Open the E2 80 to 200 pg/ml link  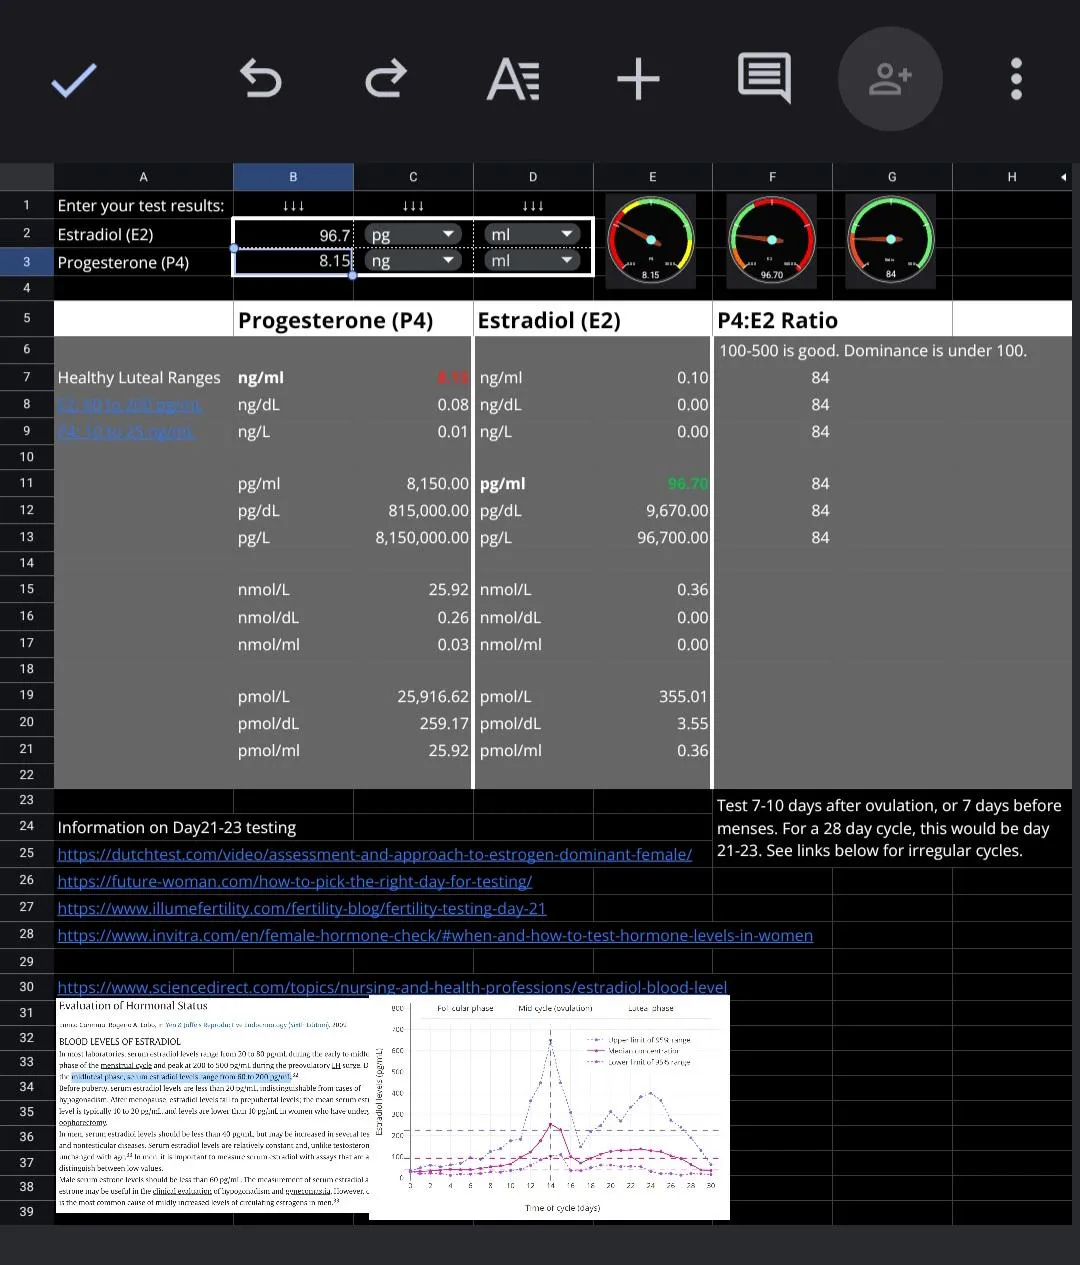pyautogui.click(x=129, y=405)
